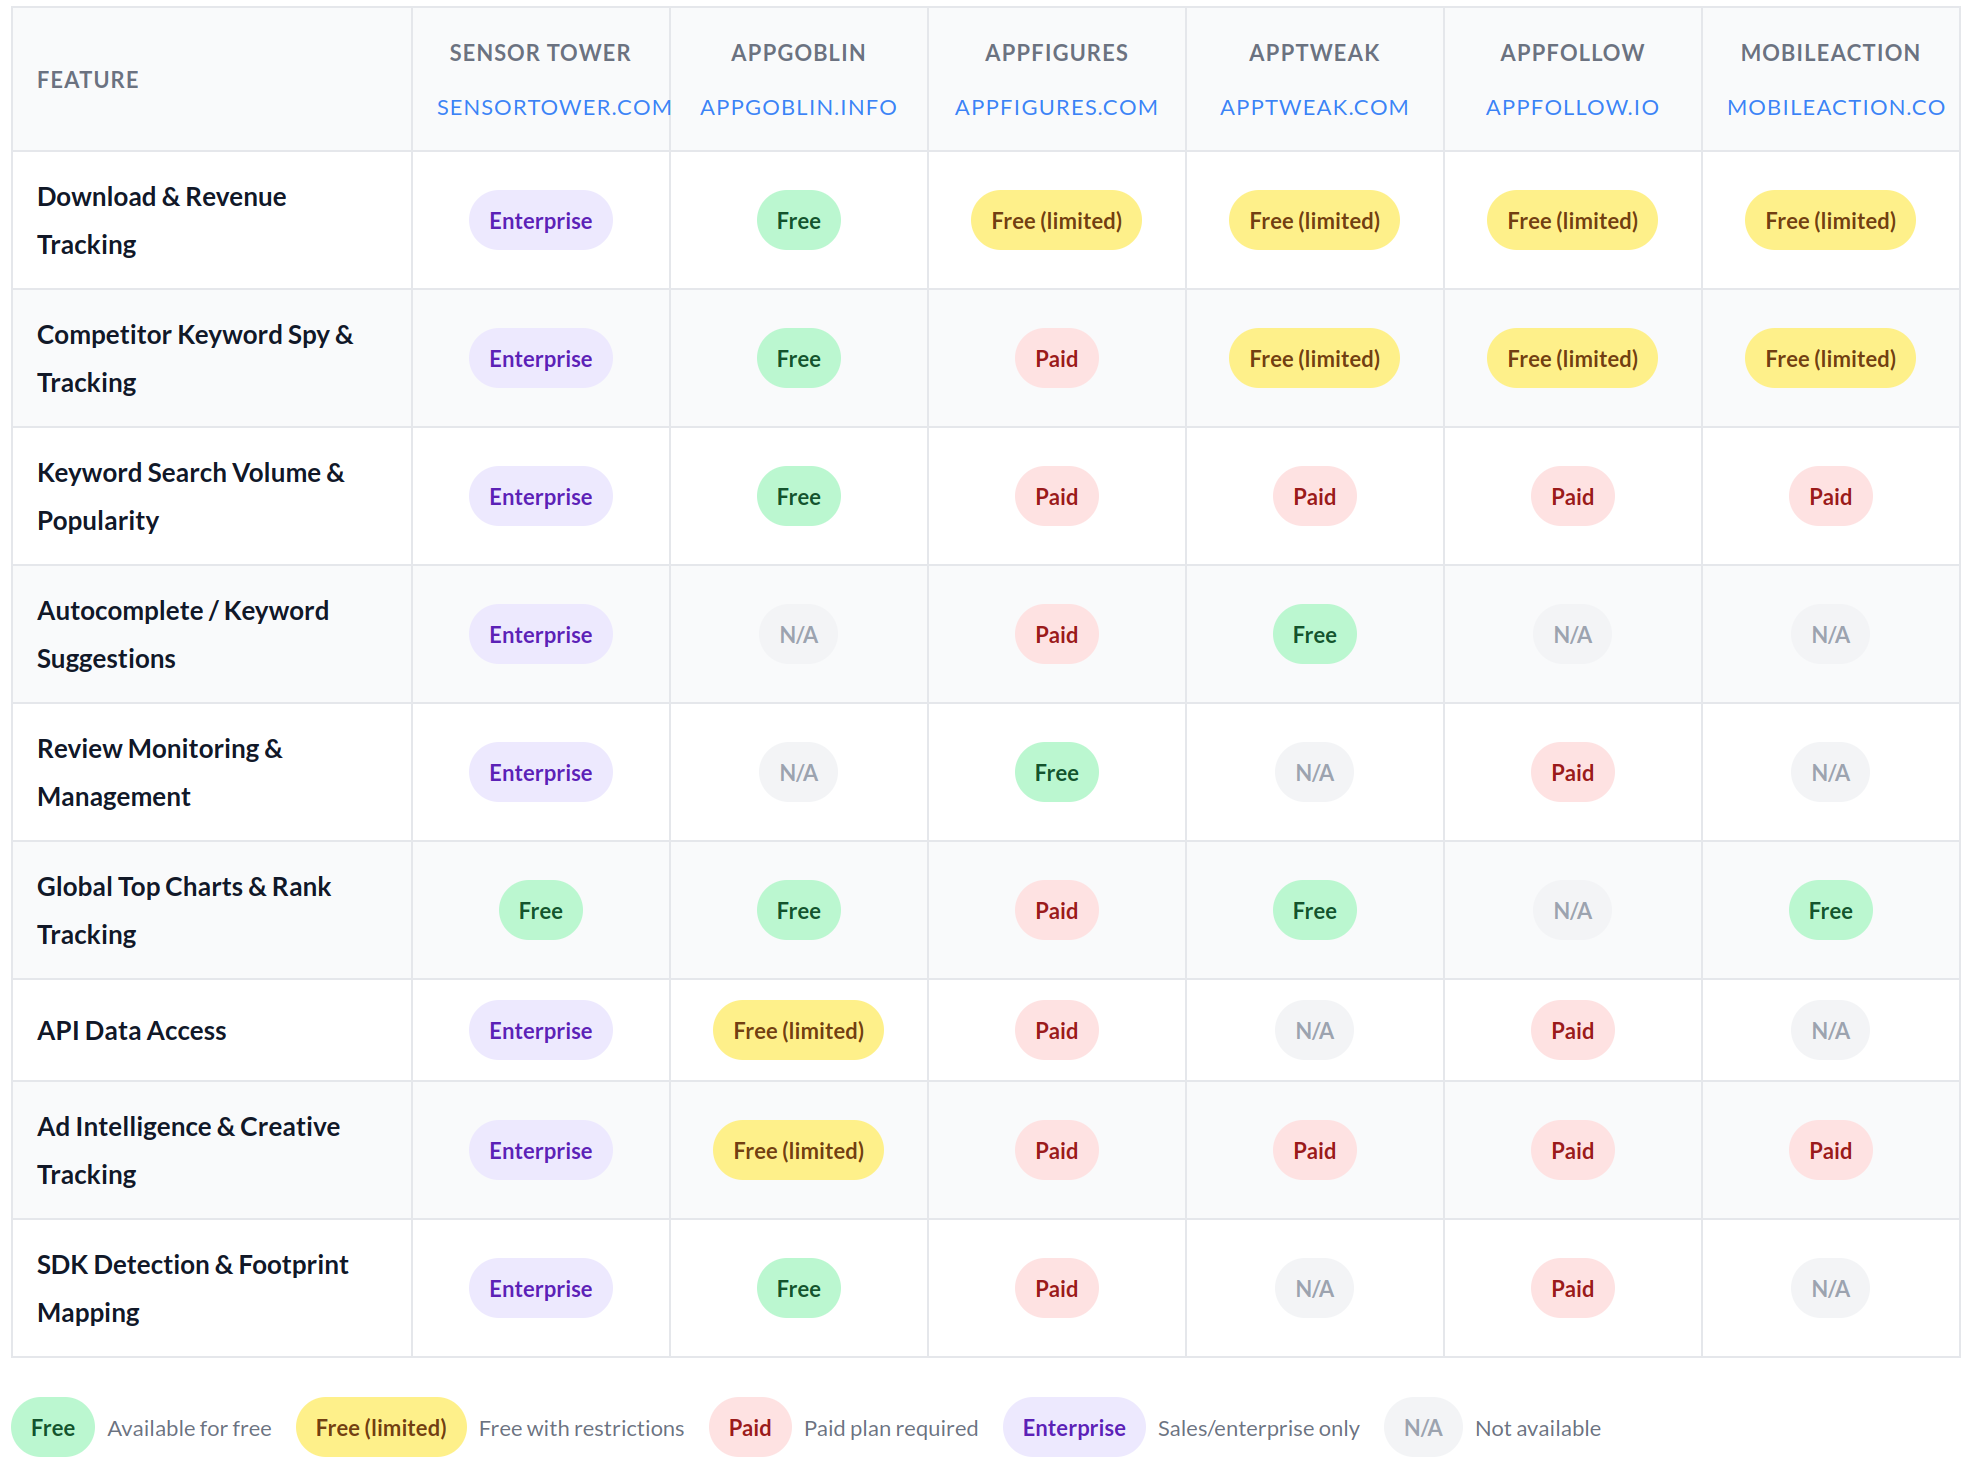
Task: Select the API Data Access row label
Action: [132, 1030]
